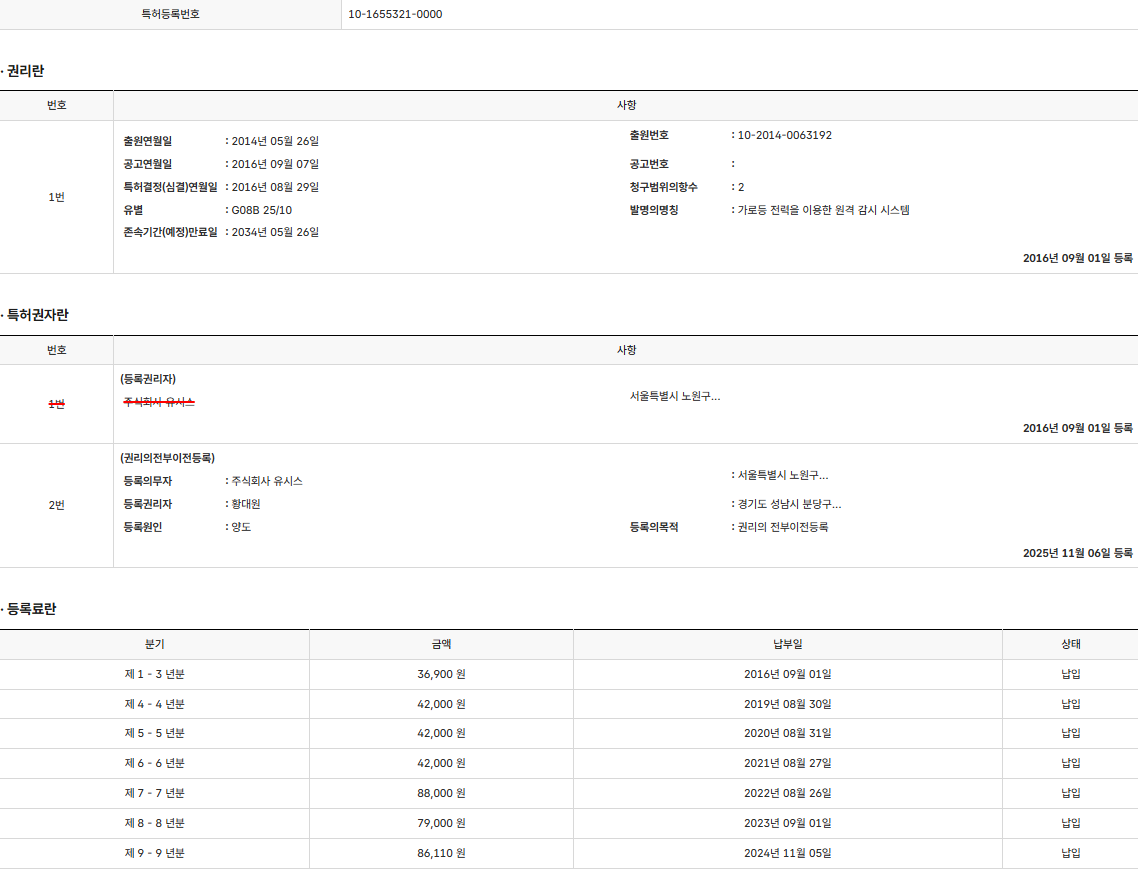Click the 특허권자란 section heading
1138x870 pixels.
tap(37, 315)
